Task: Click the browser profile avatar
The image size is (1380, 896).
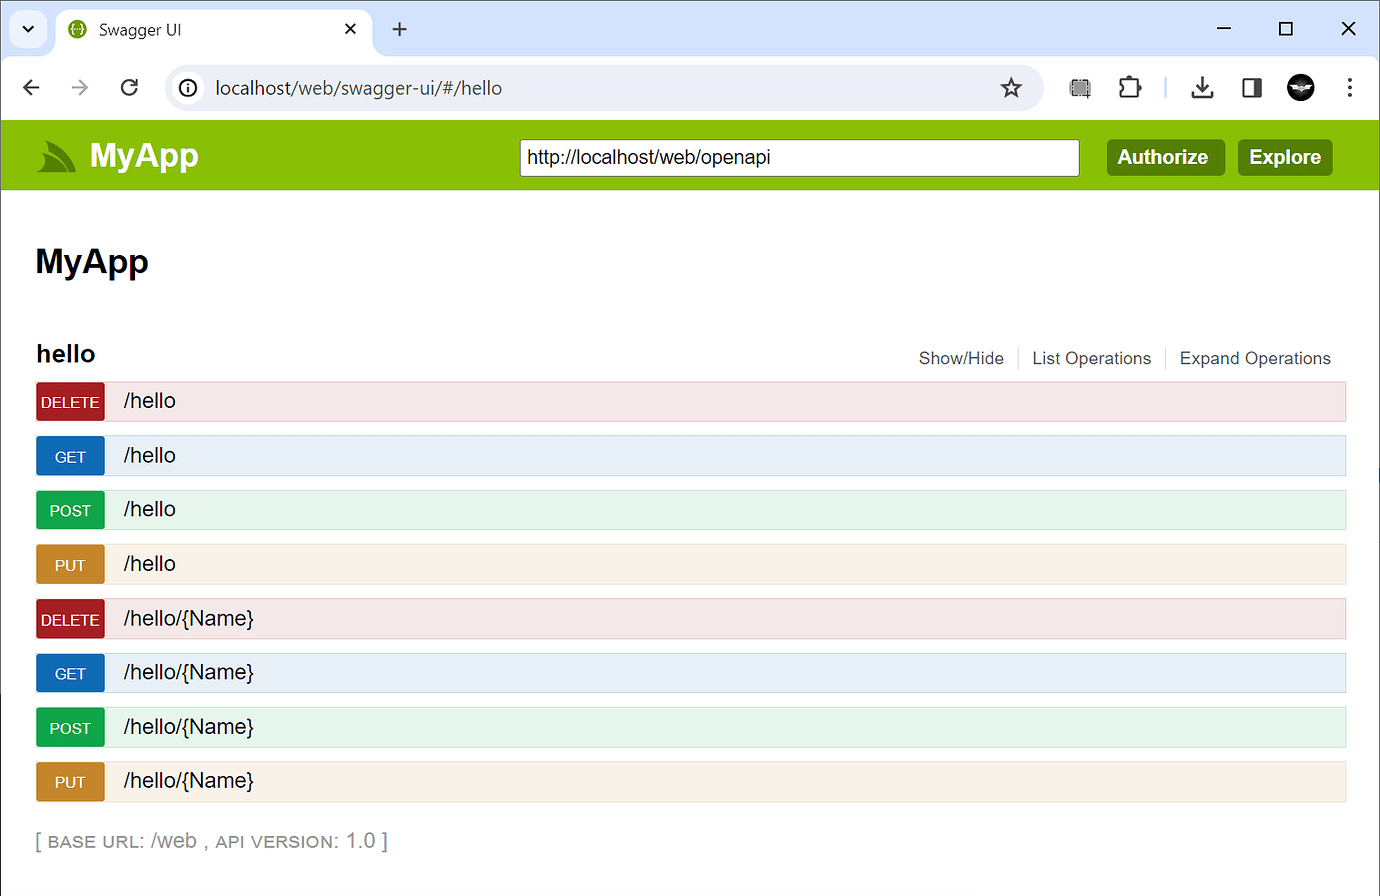Action: 1300,87
